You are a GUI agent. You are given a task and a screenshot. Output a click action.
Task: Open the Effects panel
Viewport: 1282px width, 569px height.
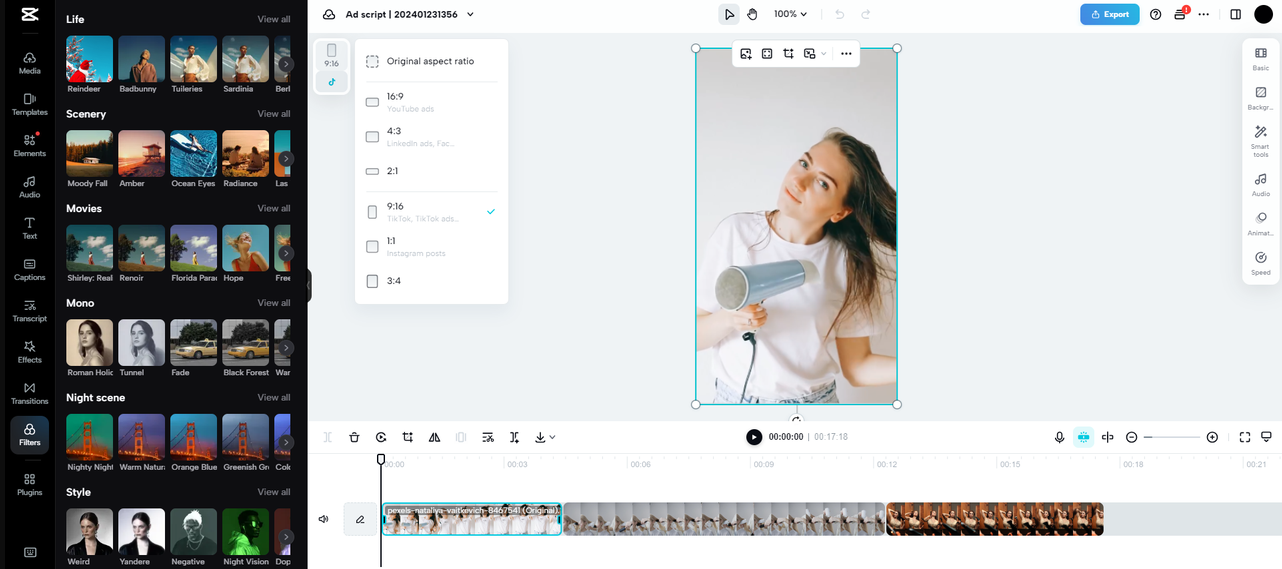coord(30,352)
